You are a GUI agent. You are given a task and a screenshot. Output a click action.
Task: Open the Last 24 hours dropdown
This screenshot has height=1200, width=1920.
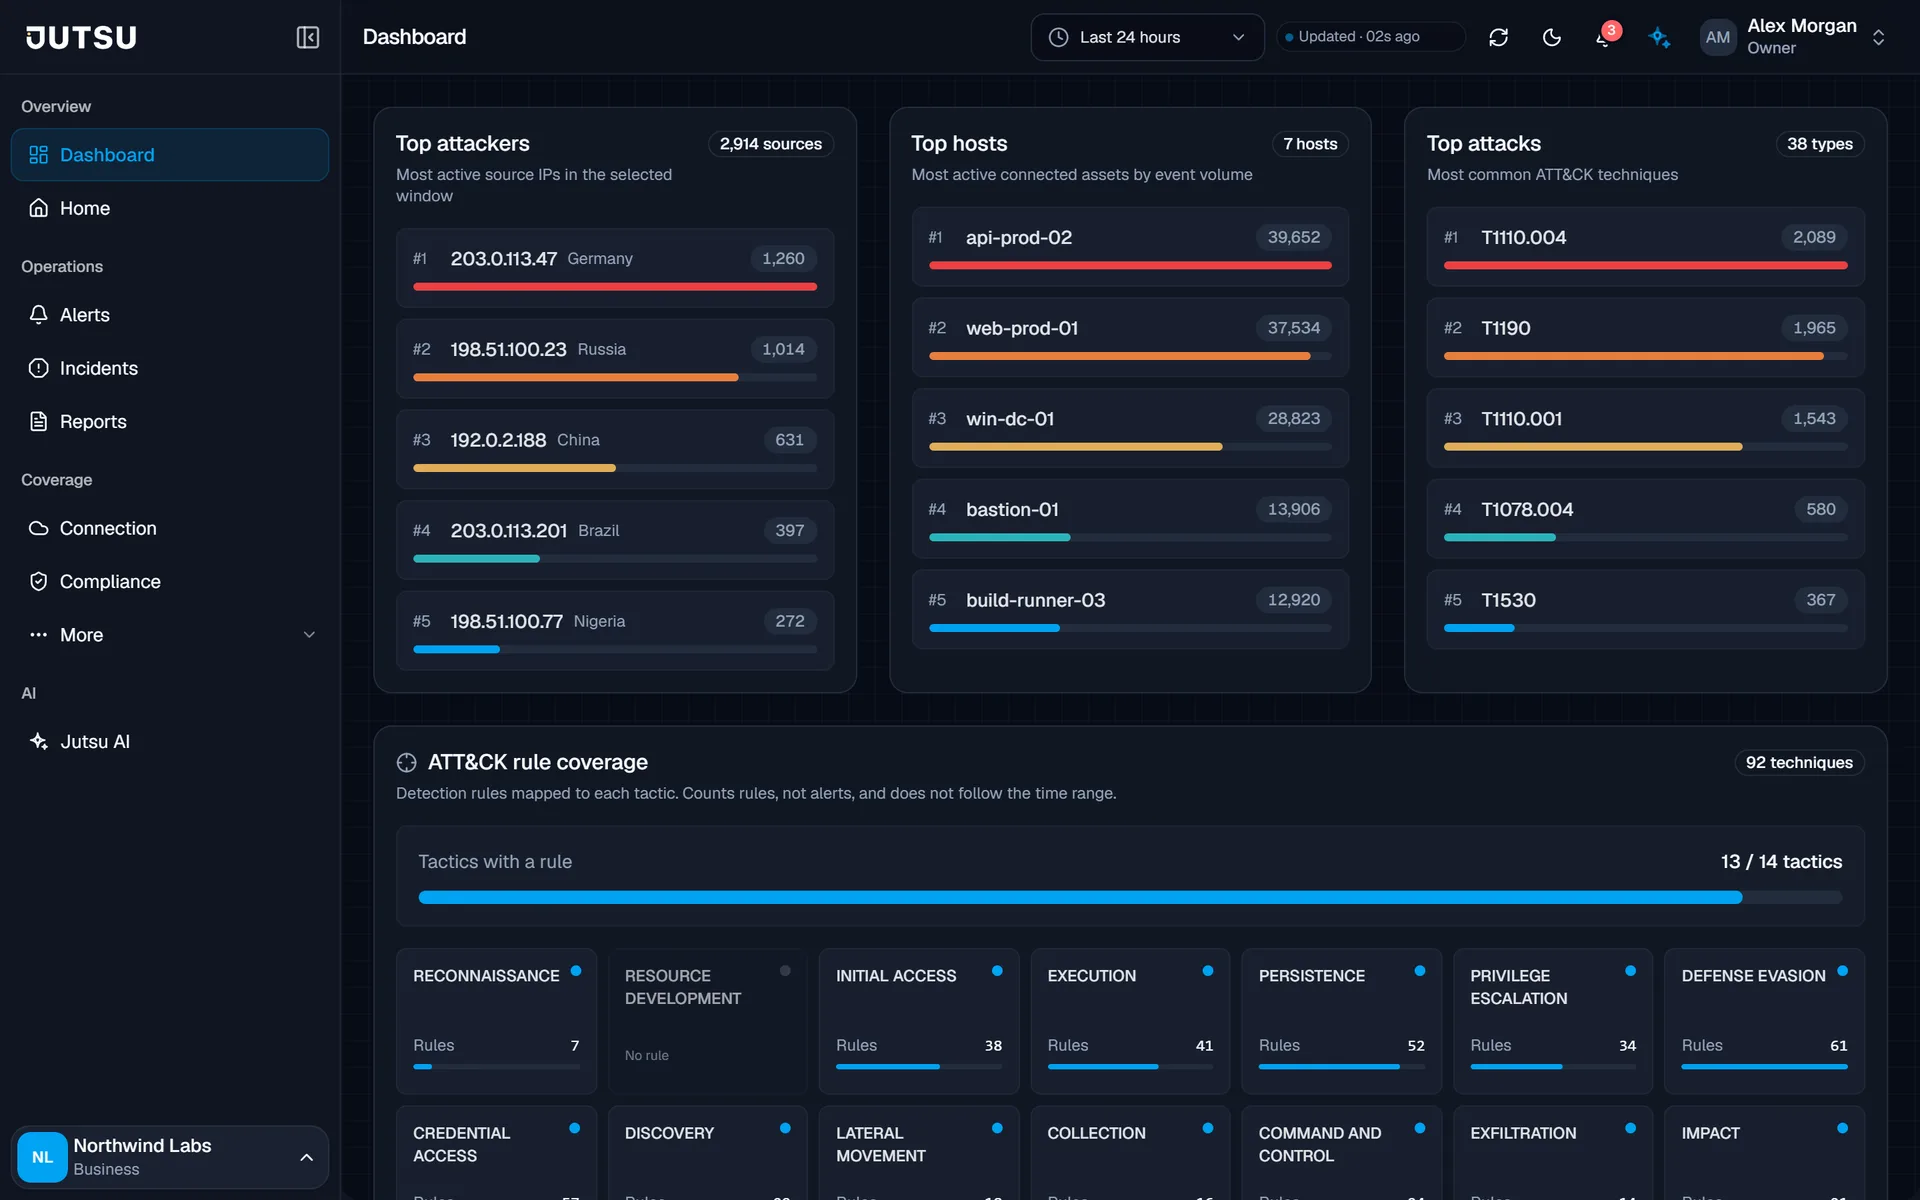1147,37
